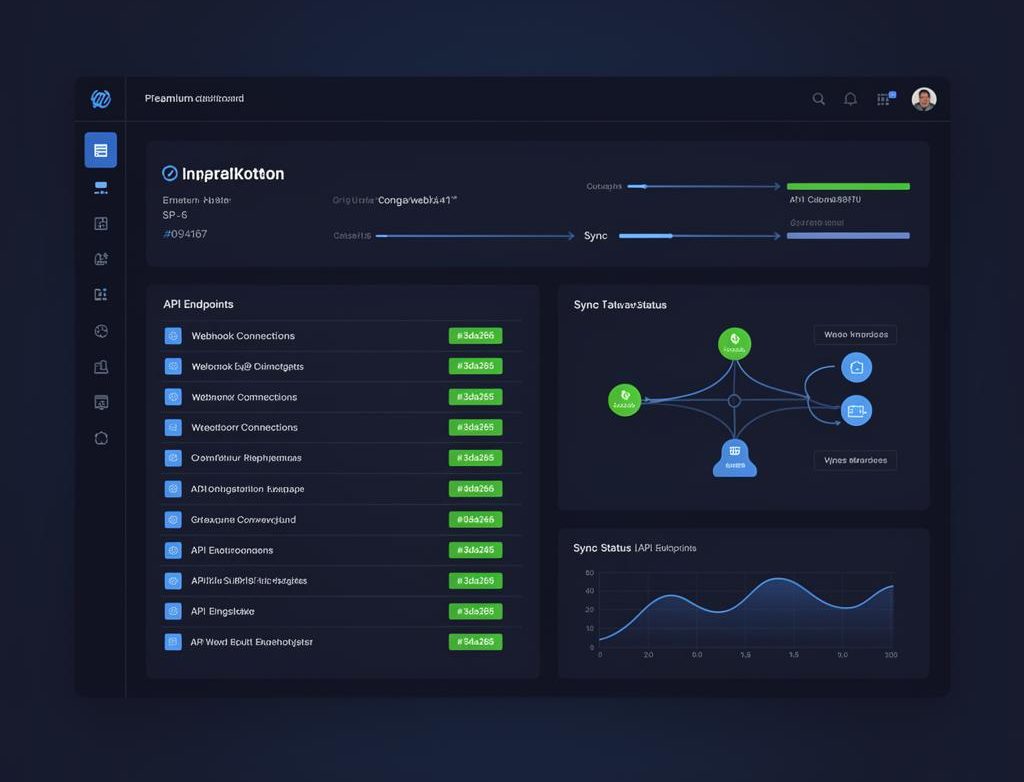This screenshot has height=782, width=1024.
Task: Click the API Endpoints panel heading
Action: click(x=198, y=304)
